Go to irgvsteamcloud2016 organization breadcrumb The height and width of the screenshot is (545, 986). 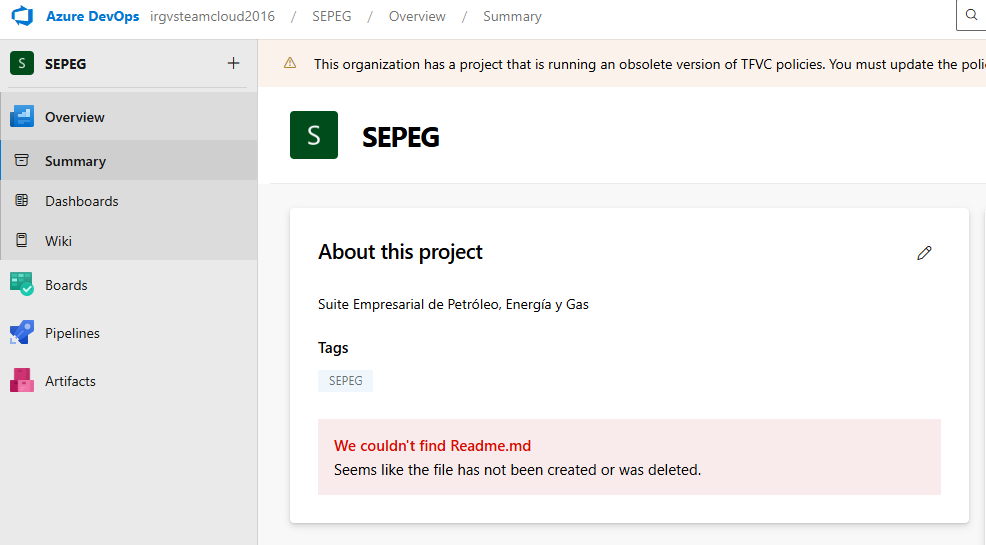(x=213, y=16)
